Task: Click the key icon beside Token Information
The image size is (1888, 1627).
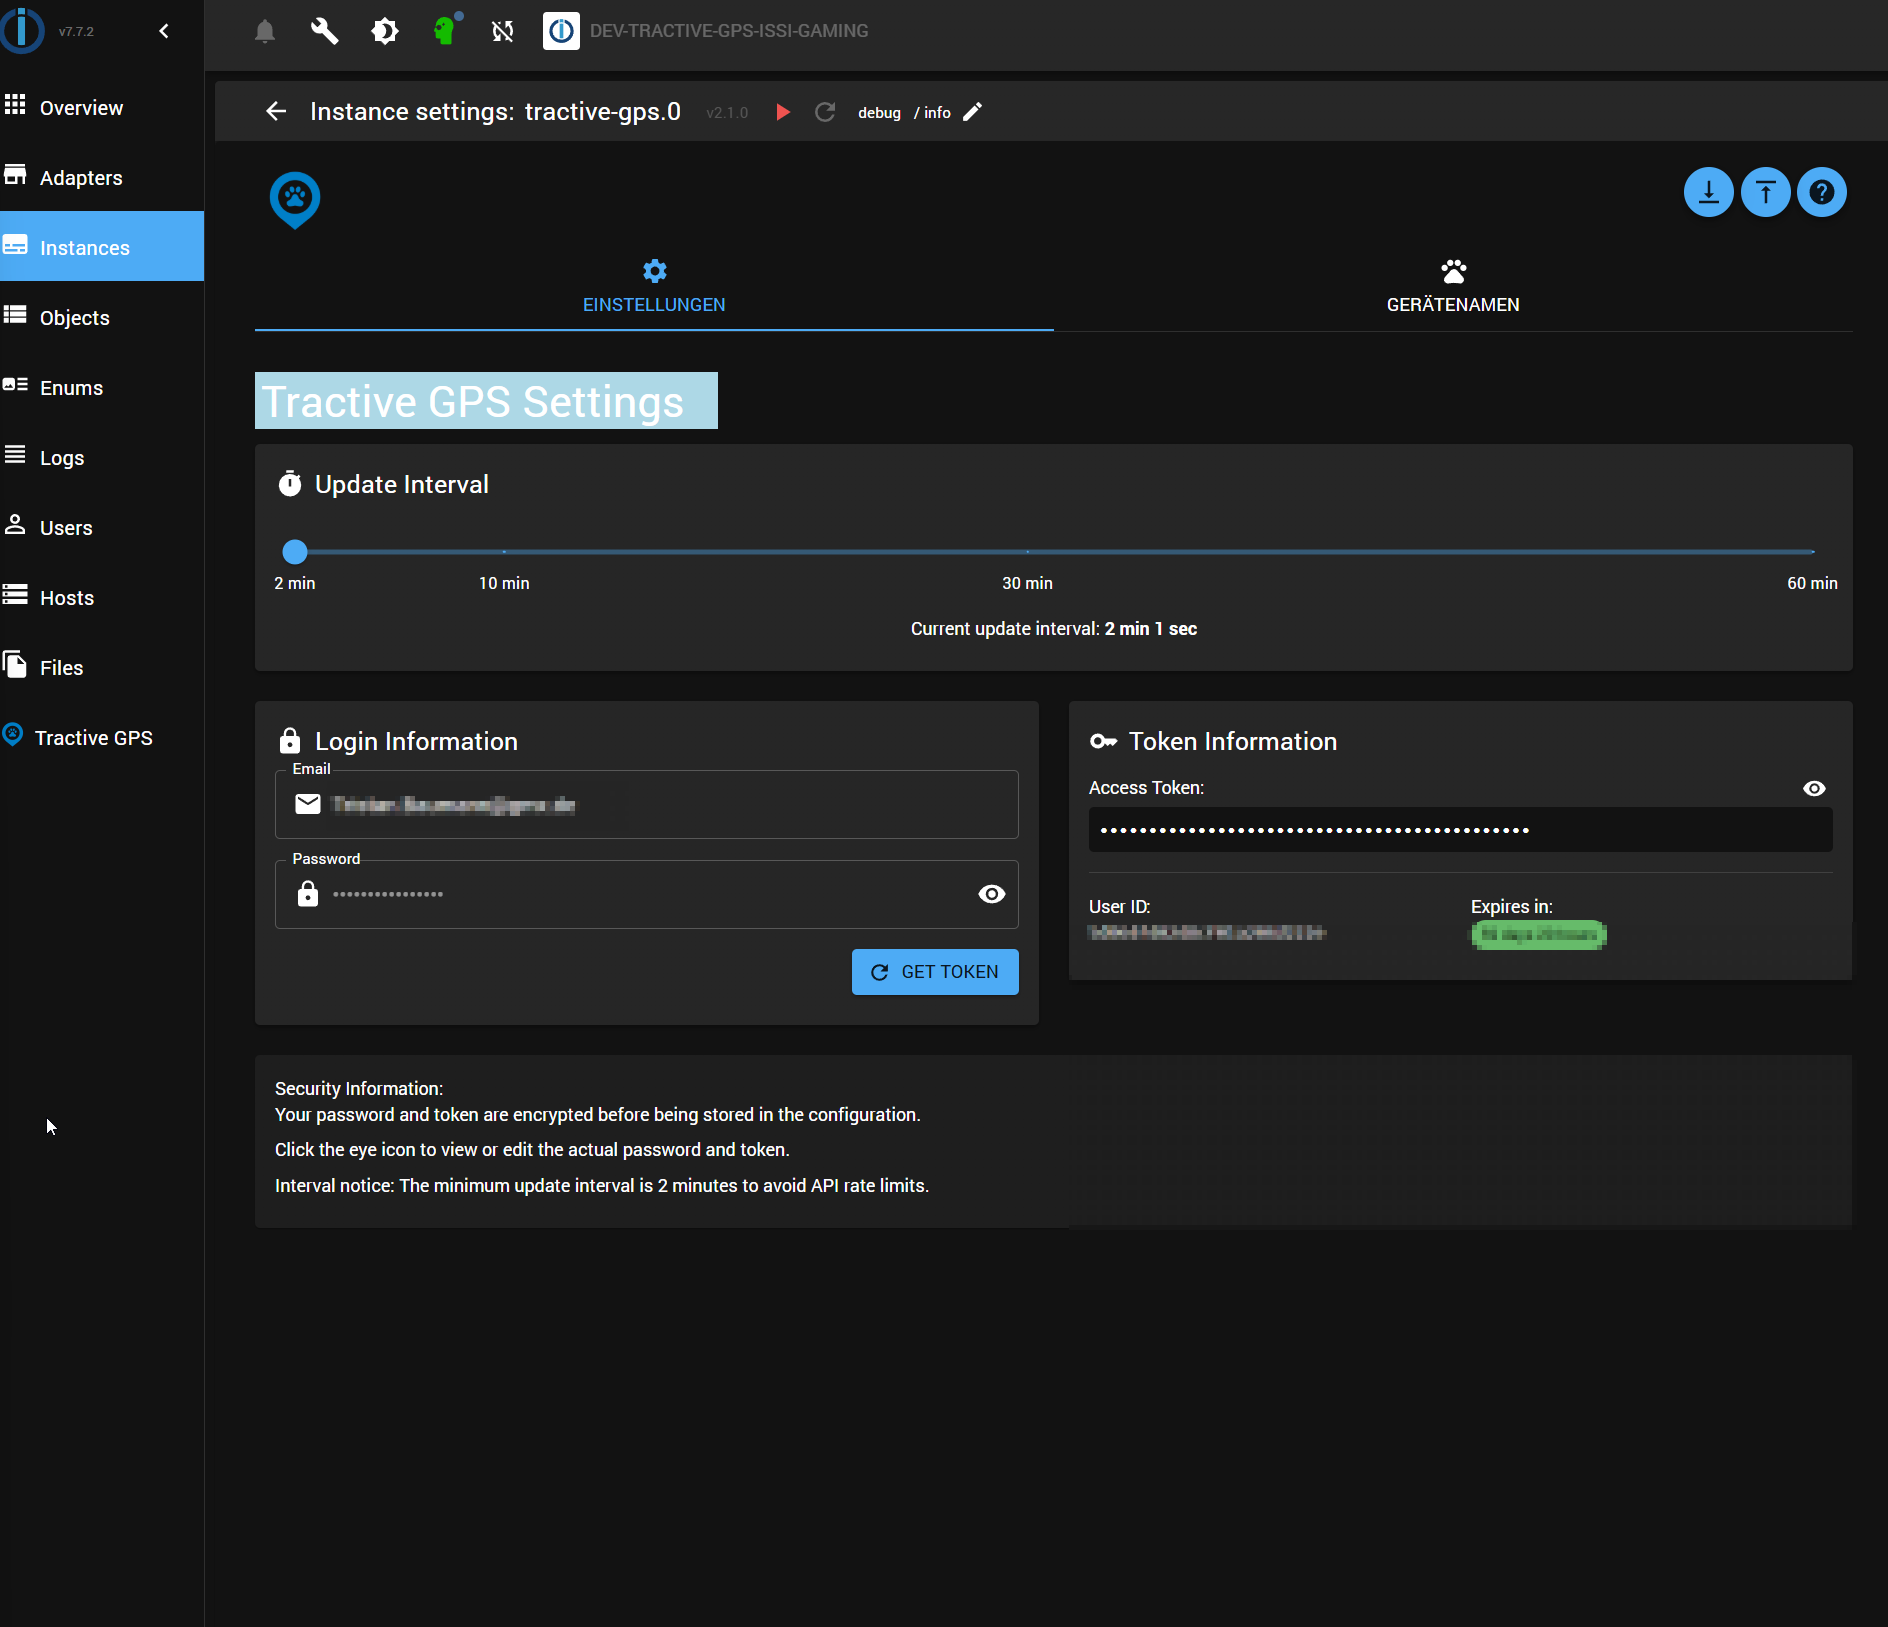Action: 1104,741
